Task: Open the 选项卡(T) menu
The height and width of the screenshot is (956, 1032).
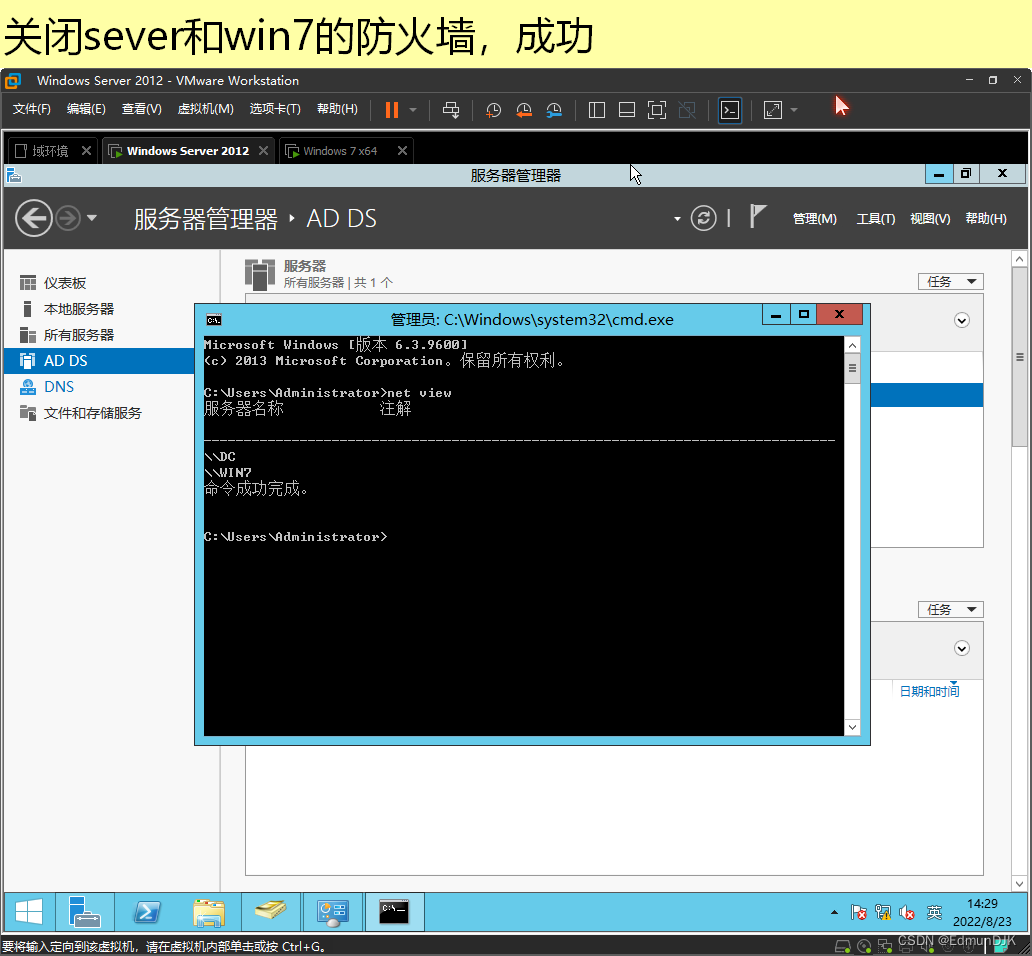Action: click(x=275, y=109)
